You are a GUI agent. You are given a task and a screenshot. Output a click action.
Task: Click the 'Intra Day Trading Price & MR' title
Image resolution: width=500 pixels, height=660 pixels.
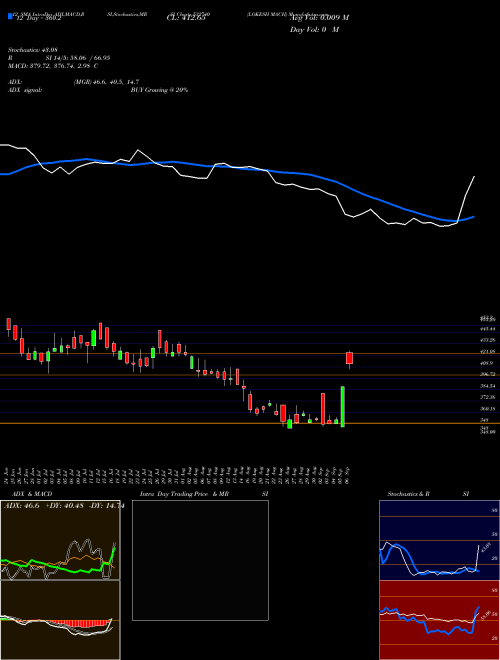[184, 494]
